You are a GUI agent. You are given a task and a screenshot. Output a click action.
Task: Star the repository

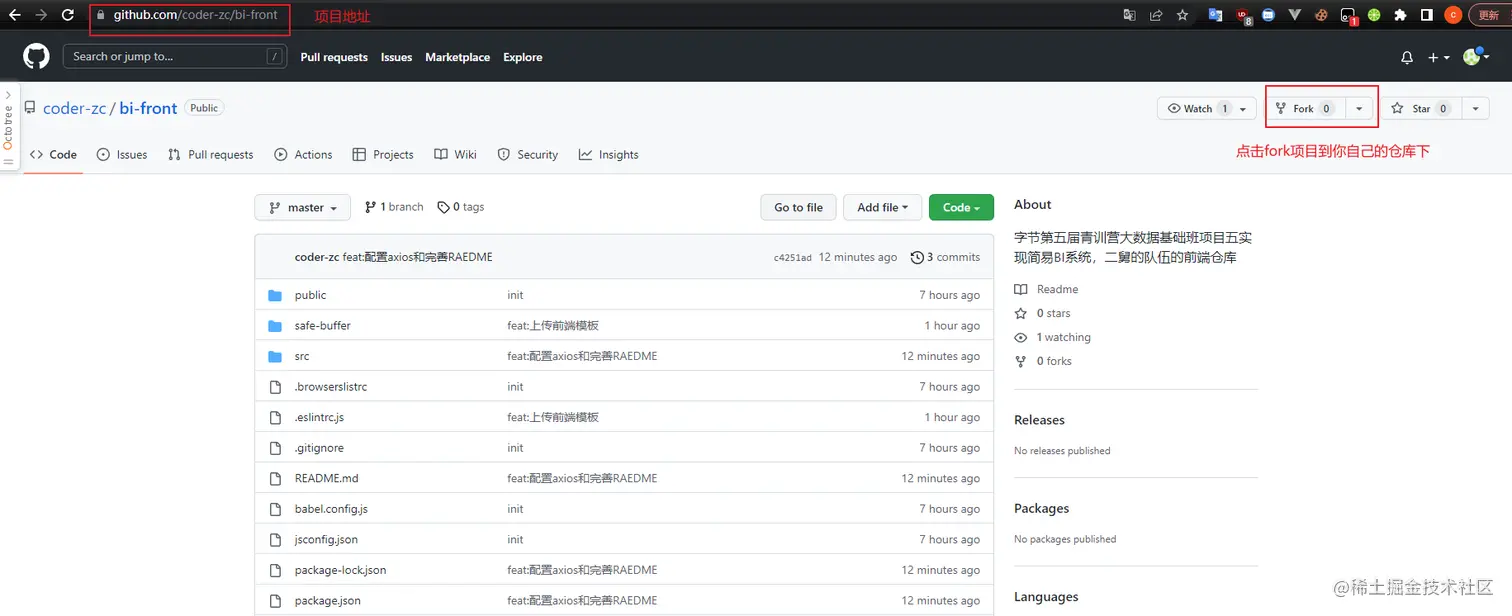tap(1420, 108)
